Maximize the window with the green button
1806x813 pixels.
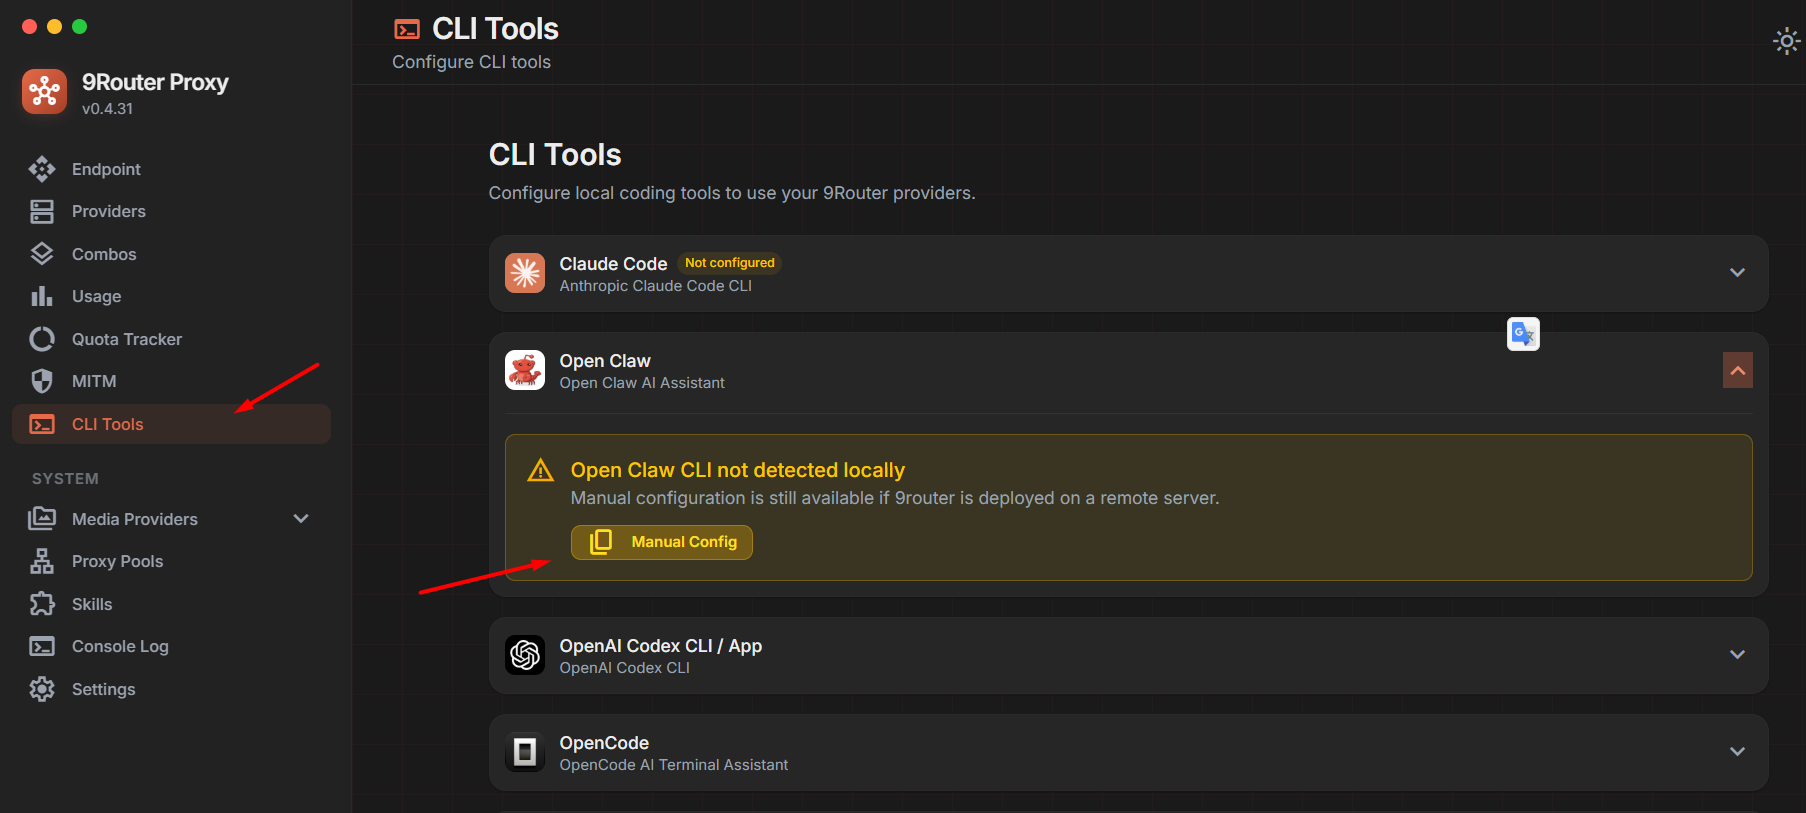click(x=80, y=27)
